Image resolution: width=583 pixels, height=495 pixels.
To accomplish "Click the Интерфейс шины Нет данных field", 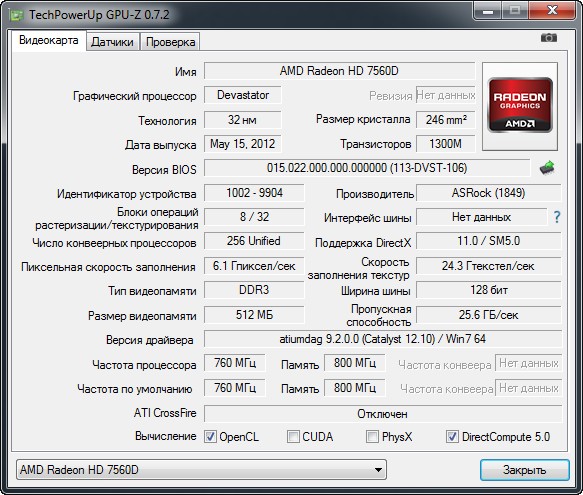I will click(481, 217).
